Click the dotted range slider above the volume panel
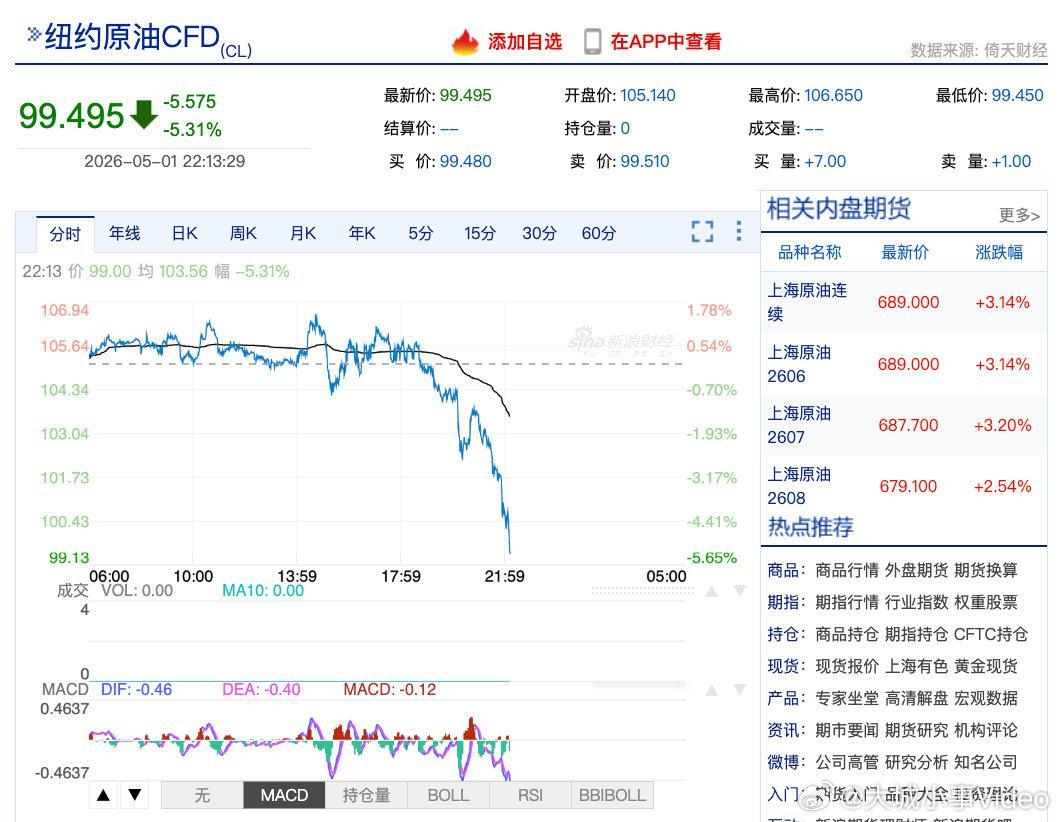 tap(643, 591)
